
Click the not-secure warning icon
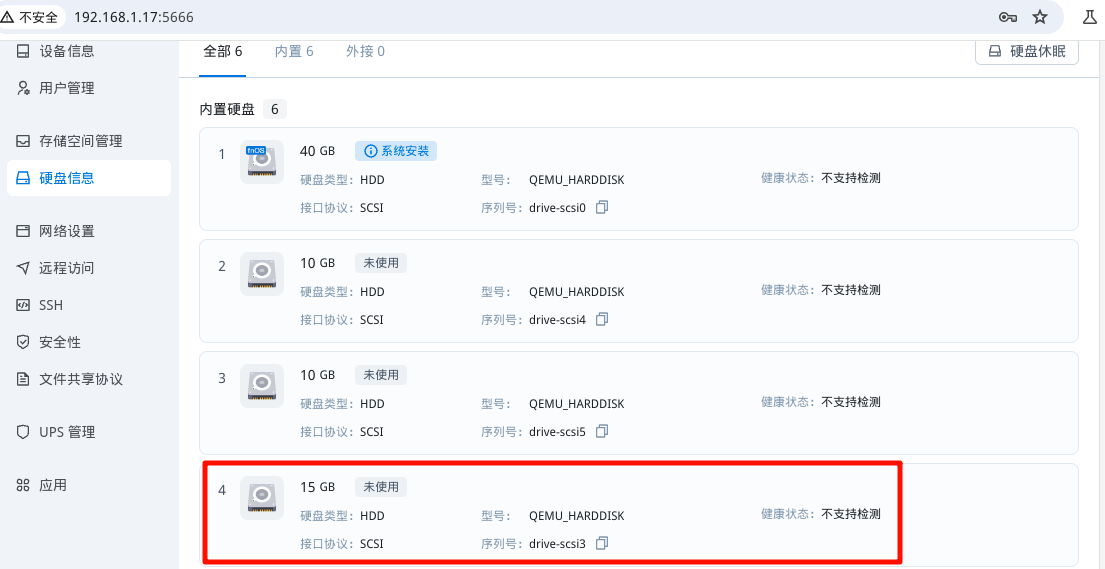(x=8, y=17)
